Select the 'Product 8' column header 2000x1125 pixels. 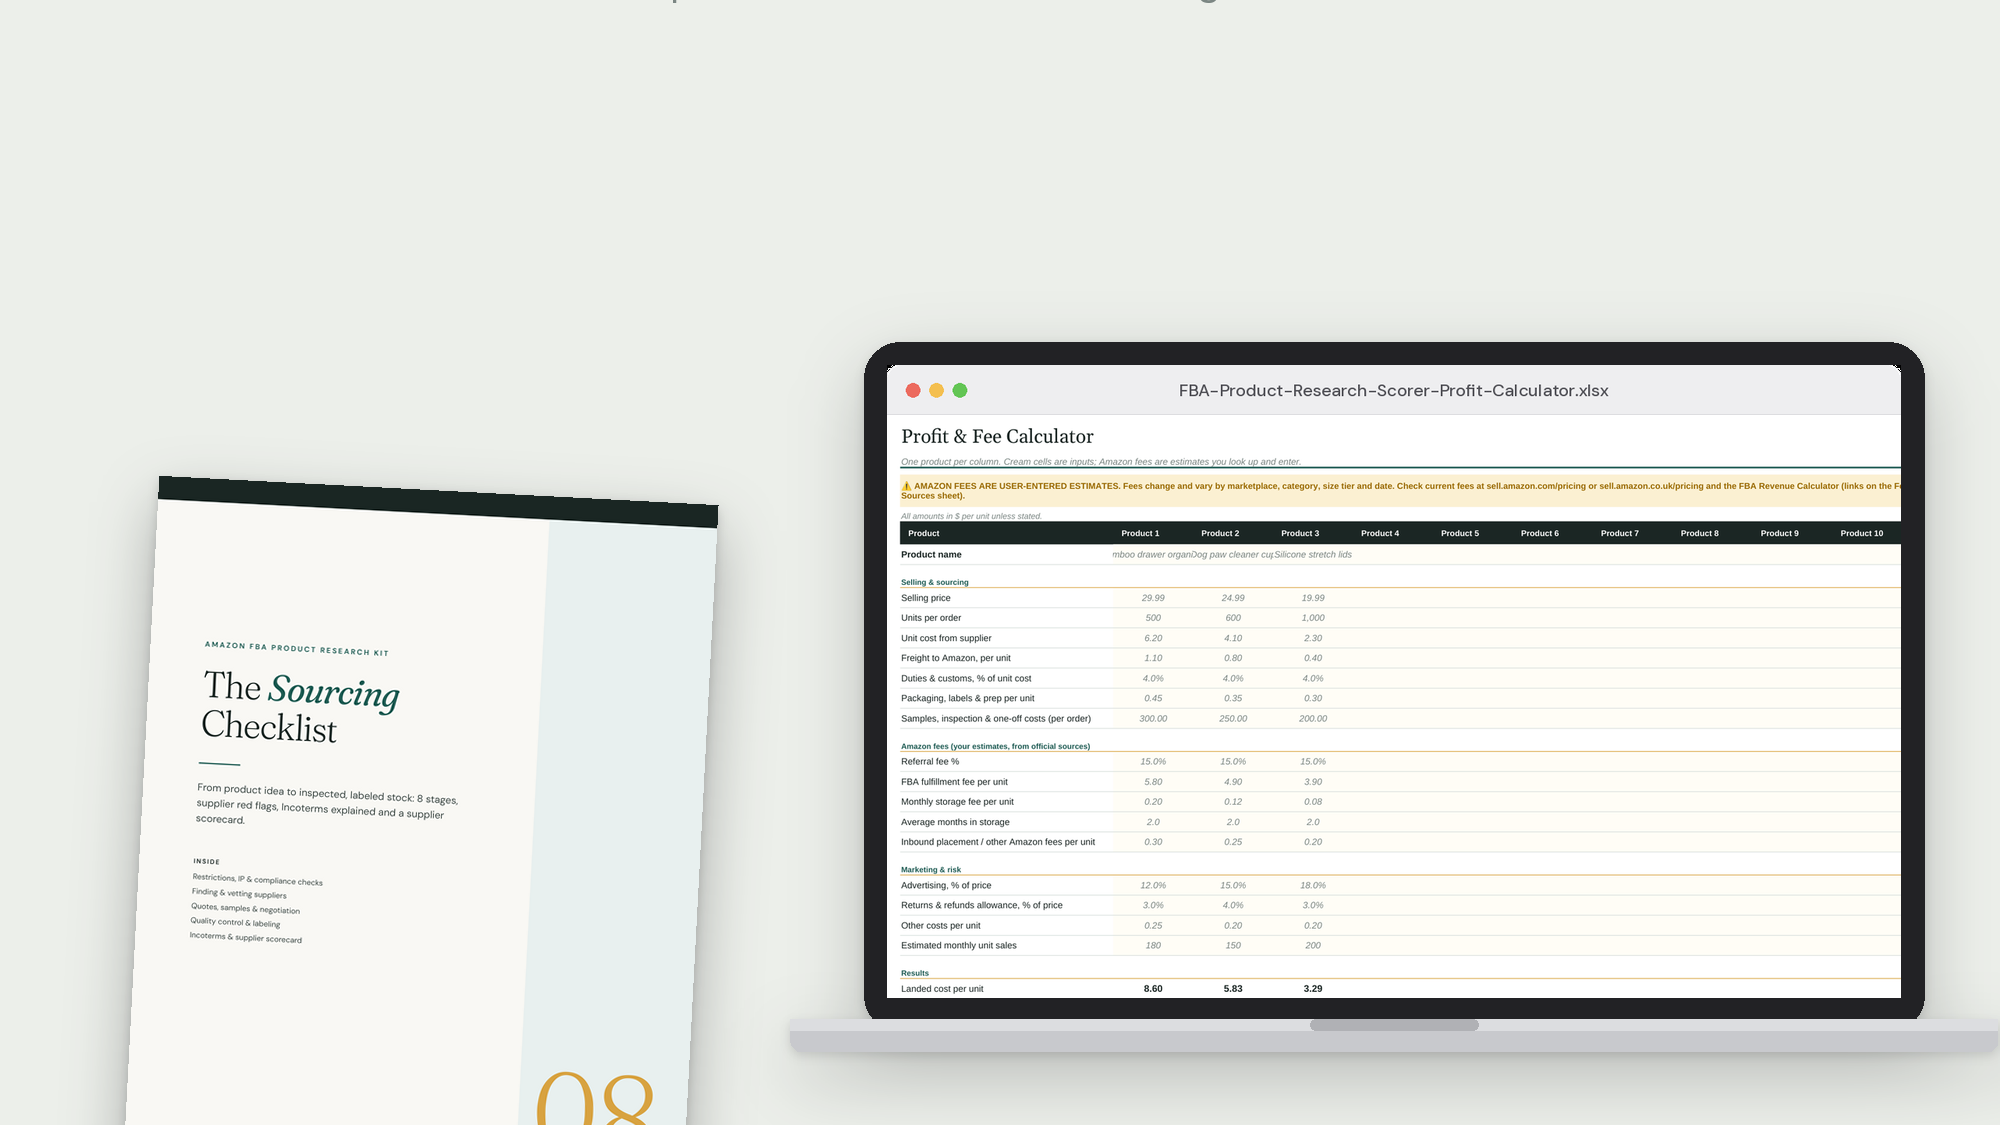pos(1700,534)
